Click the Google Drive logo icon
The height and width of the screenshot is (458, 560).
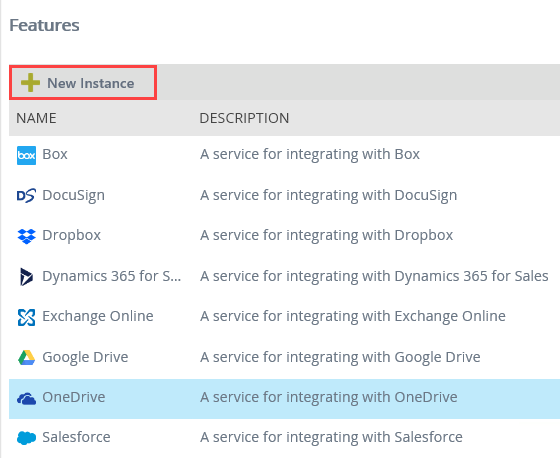tap(26, 358)
